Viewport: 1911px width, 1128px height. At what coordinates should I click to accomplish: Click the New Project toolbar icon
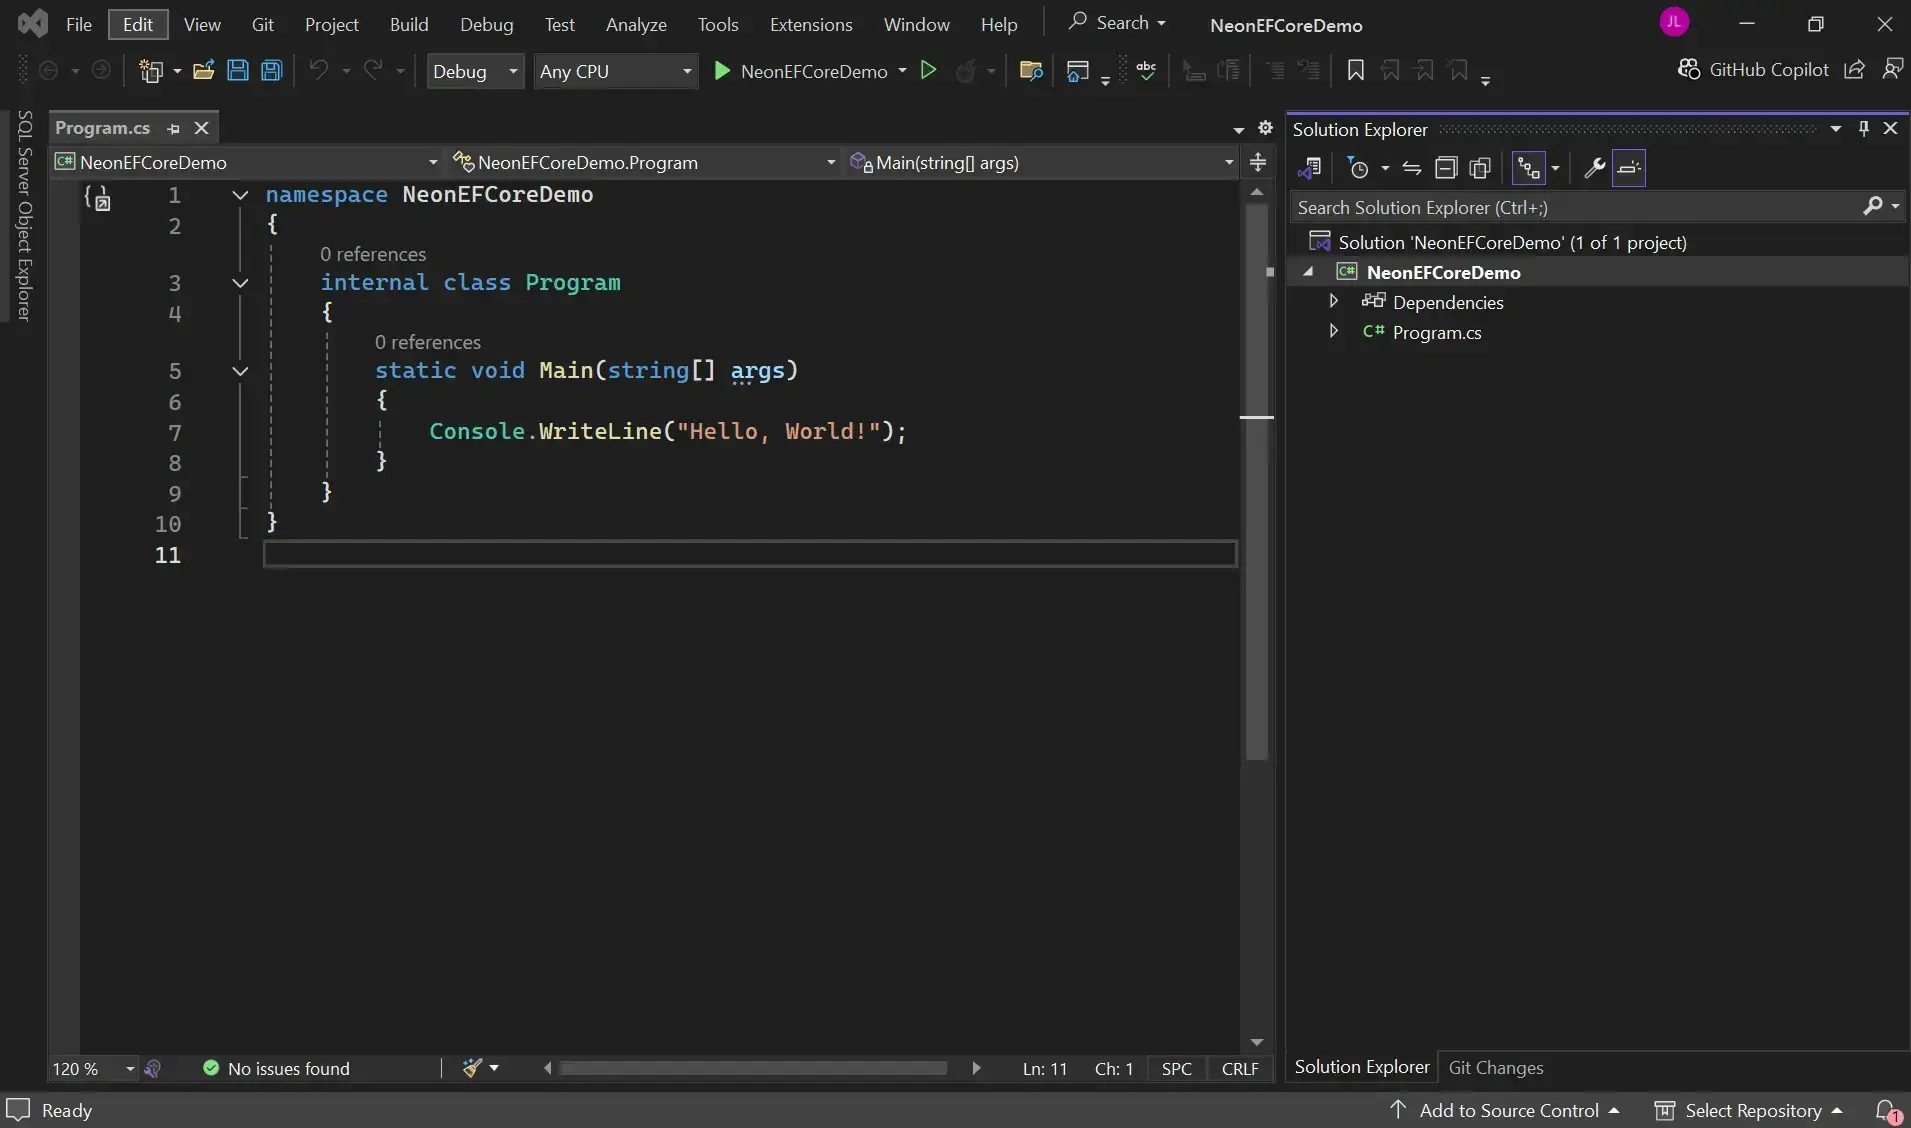pos(151,71)
